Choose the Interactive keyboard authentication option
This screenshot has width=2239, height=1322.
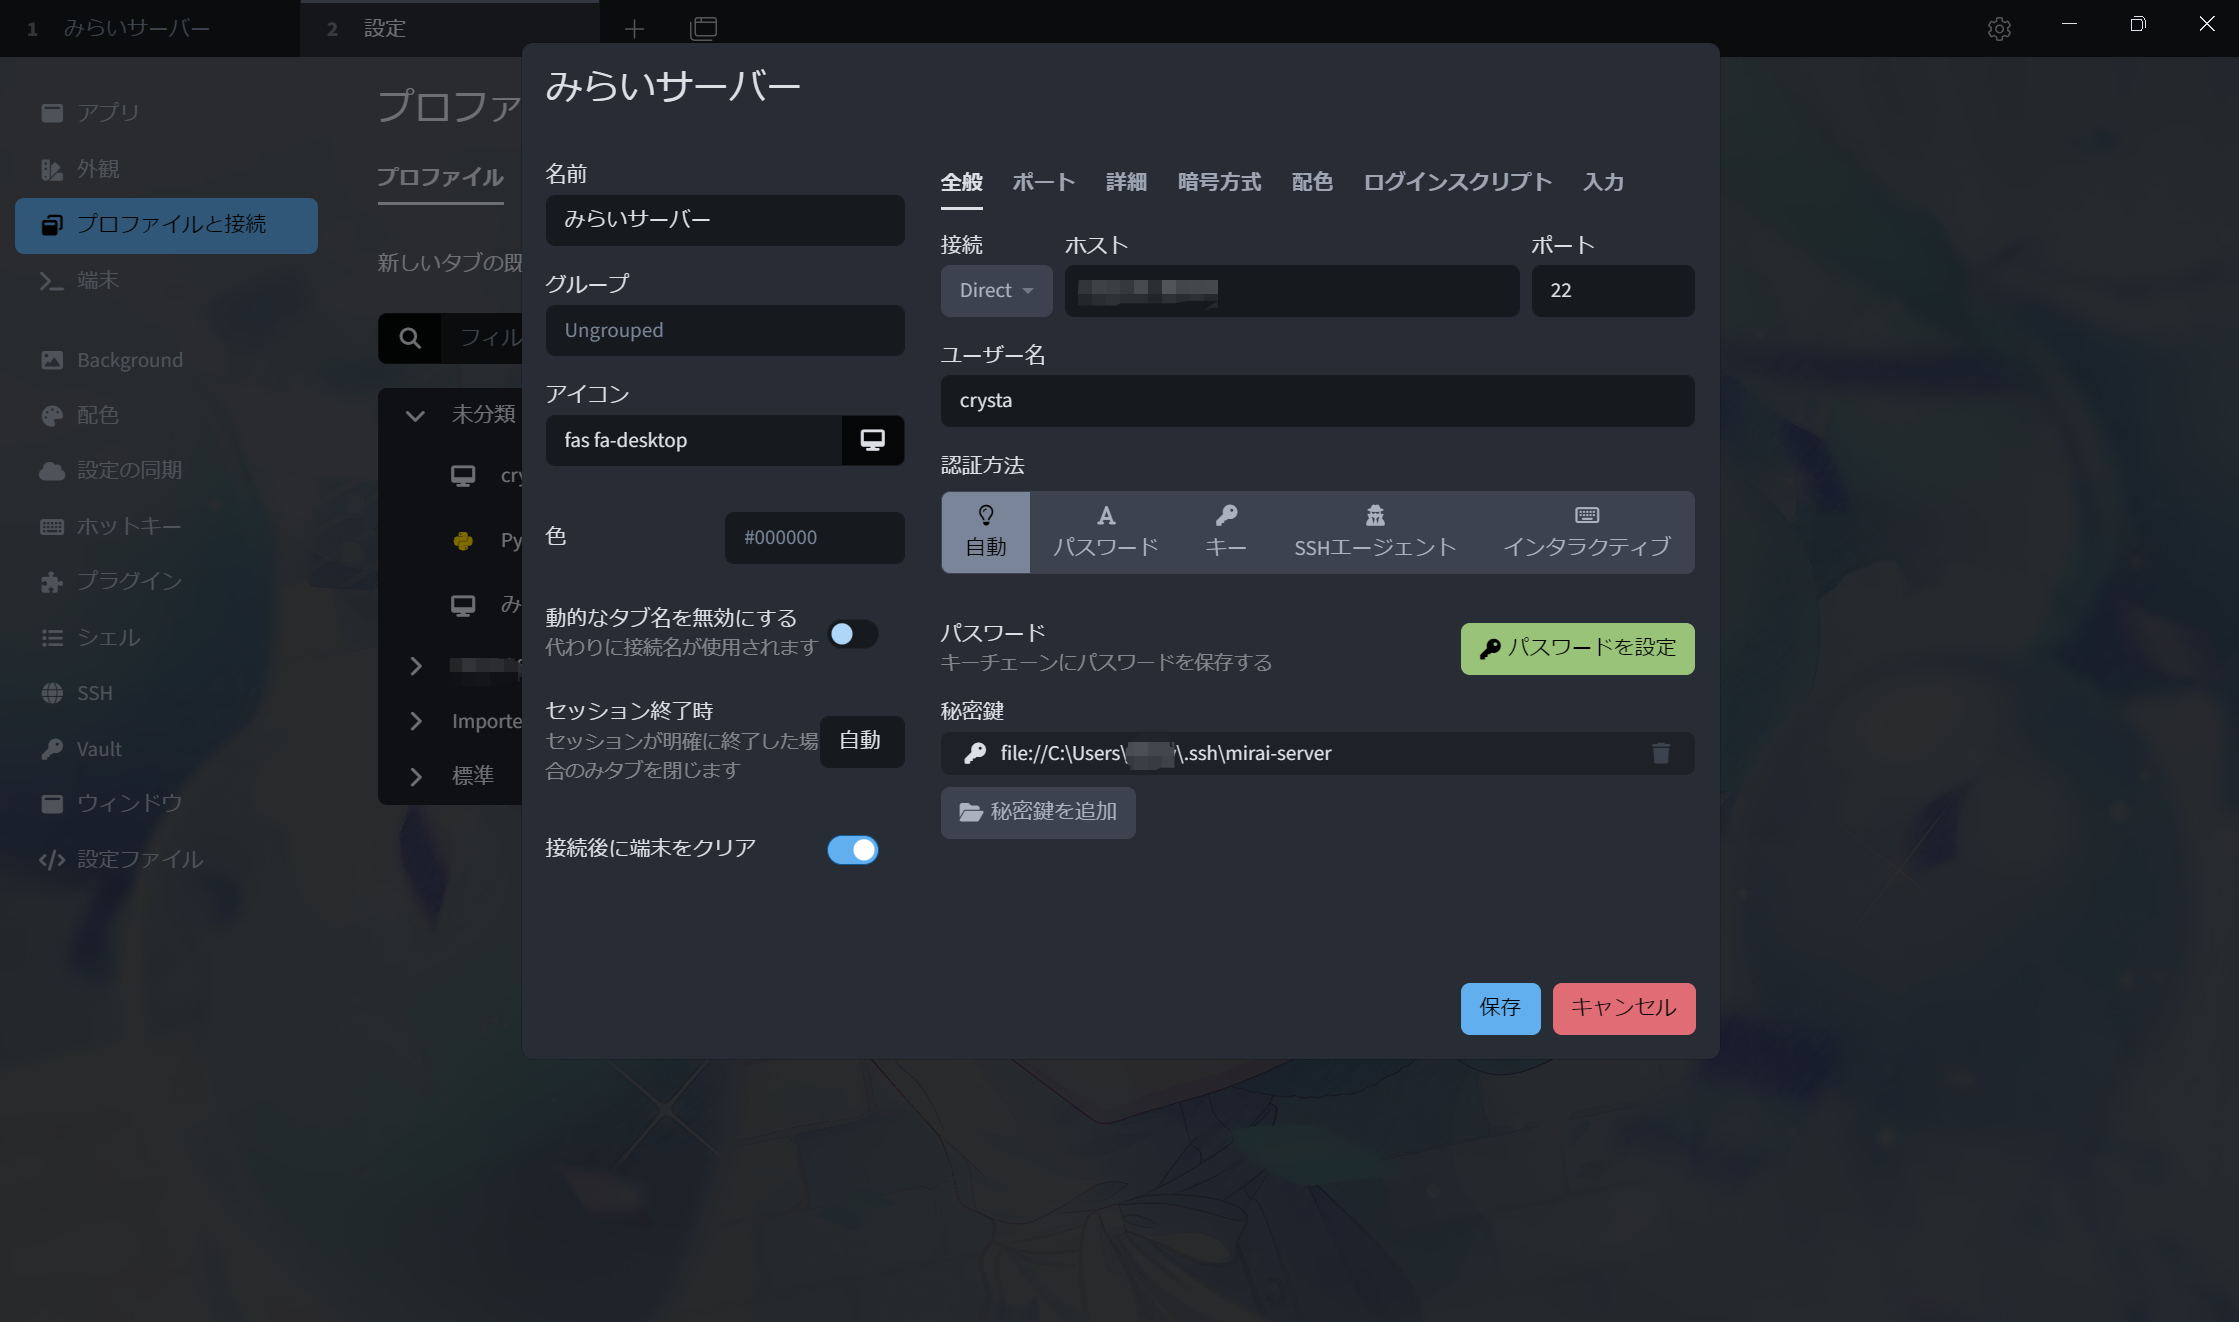pos(1586,532)
